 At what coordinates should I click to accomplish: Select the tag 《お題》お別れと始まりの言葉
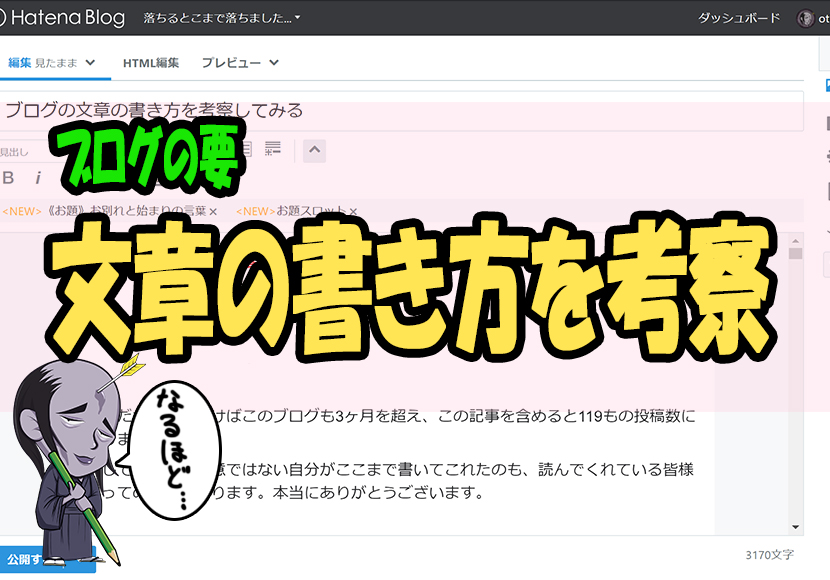[126, 211]
